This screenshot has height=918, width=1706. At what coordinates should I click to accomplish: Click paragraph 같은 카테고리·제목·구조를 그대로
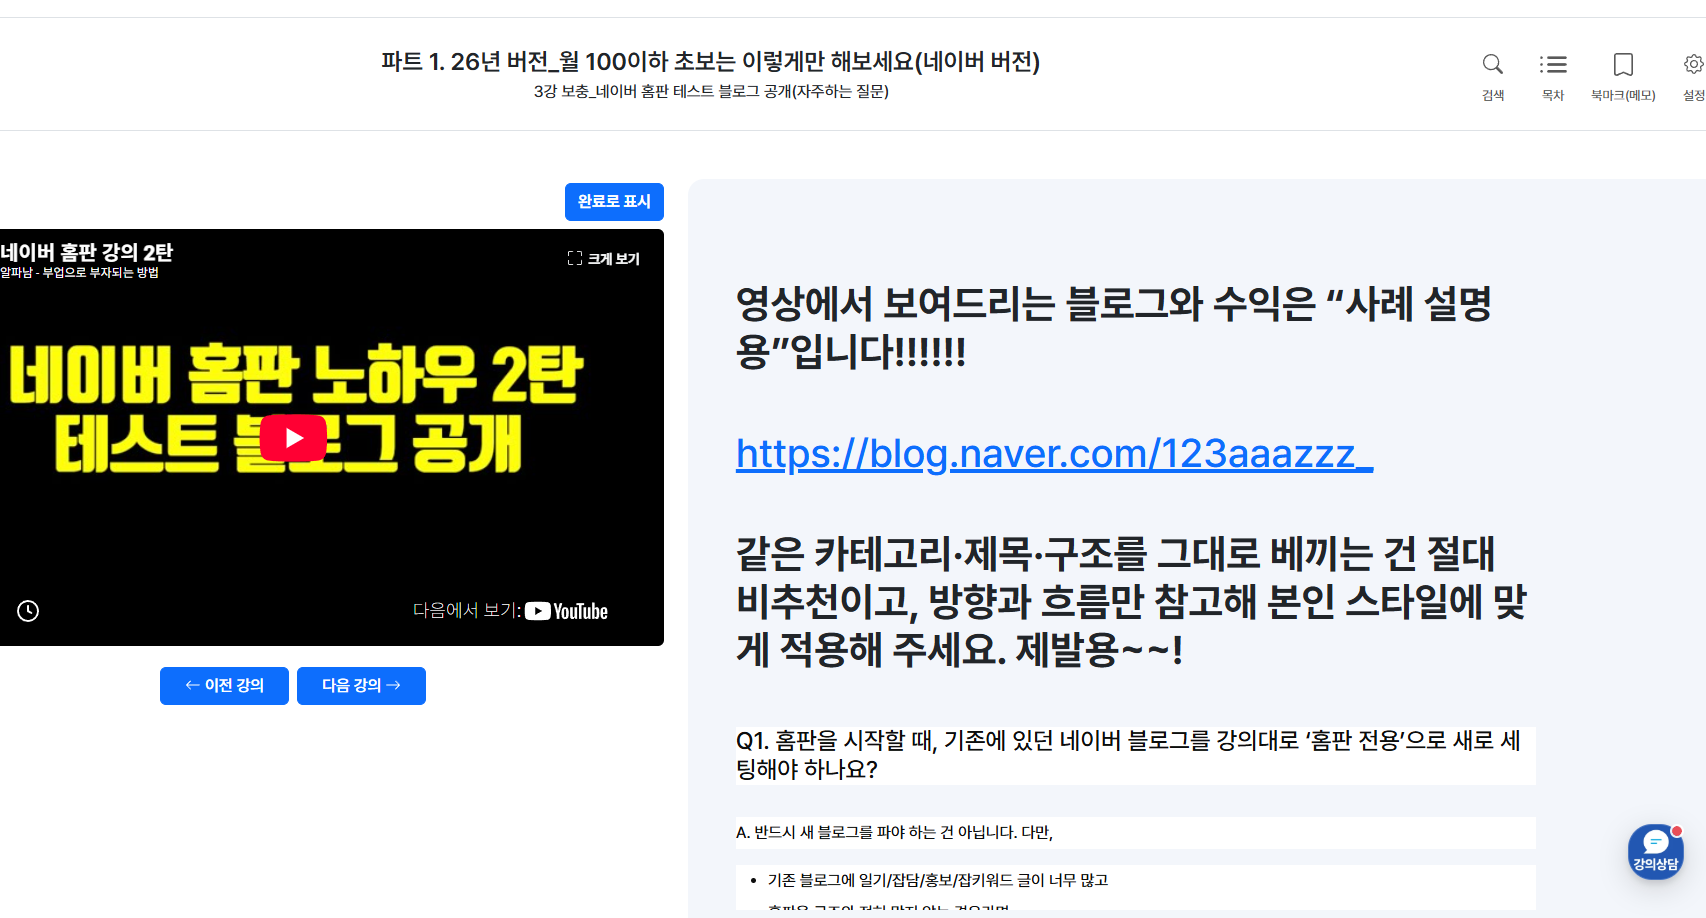1131,602
